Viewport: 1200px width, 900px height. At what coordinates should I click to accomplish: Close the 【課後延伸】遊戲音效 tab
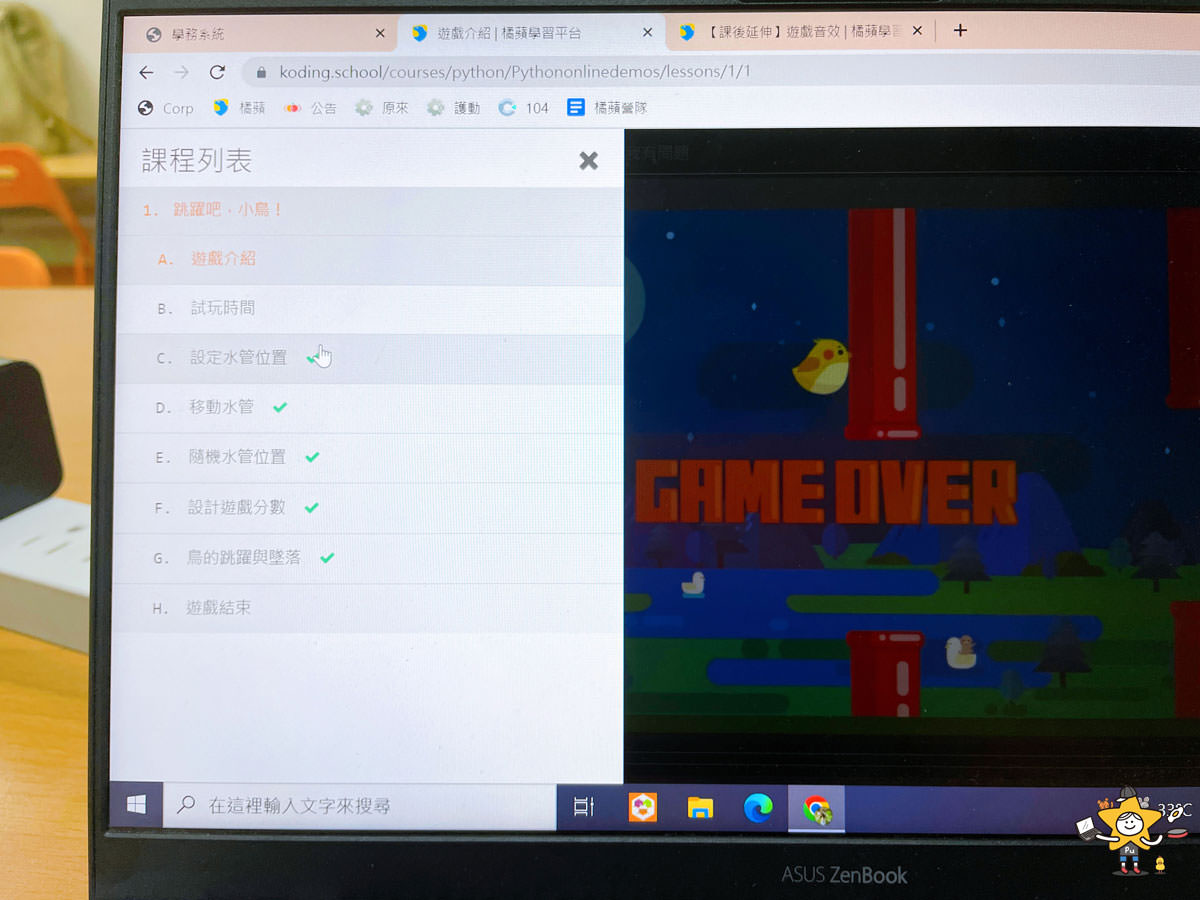(917, 32)
